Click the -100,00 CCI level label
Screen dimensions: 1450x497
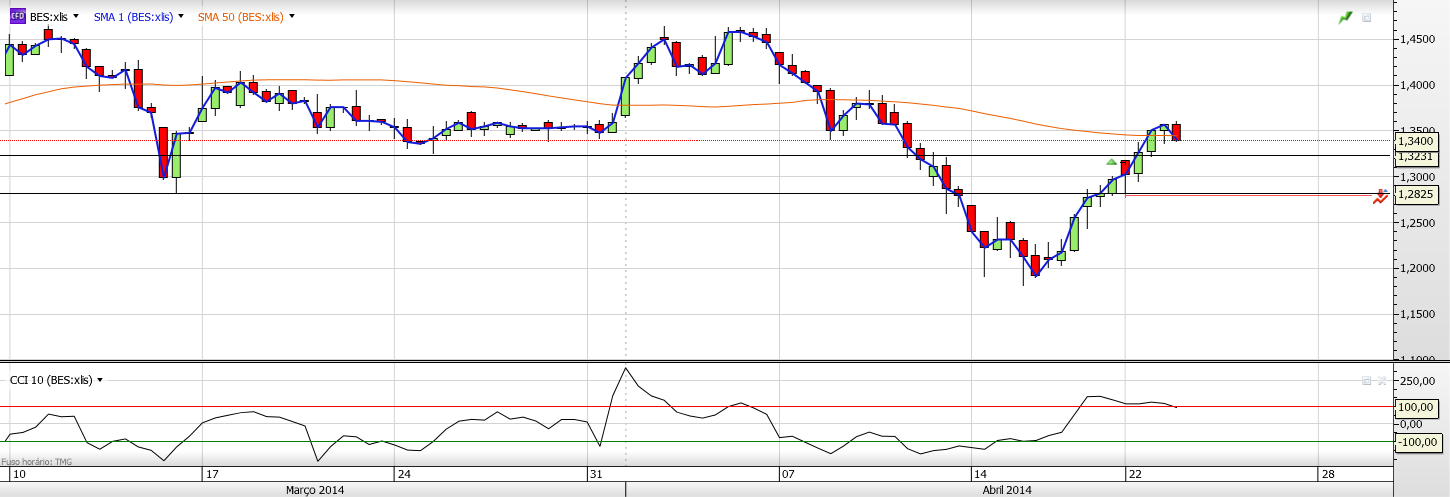(x=1417, y=442)
